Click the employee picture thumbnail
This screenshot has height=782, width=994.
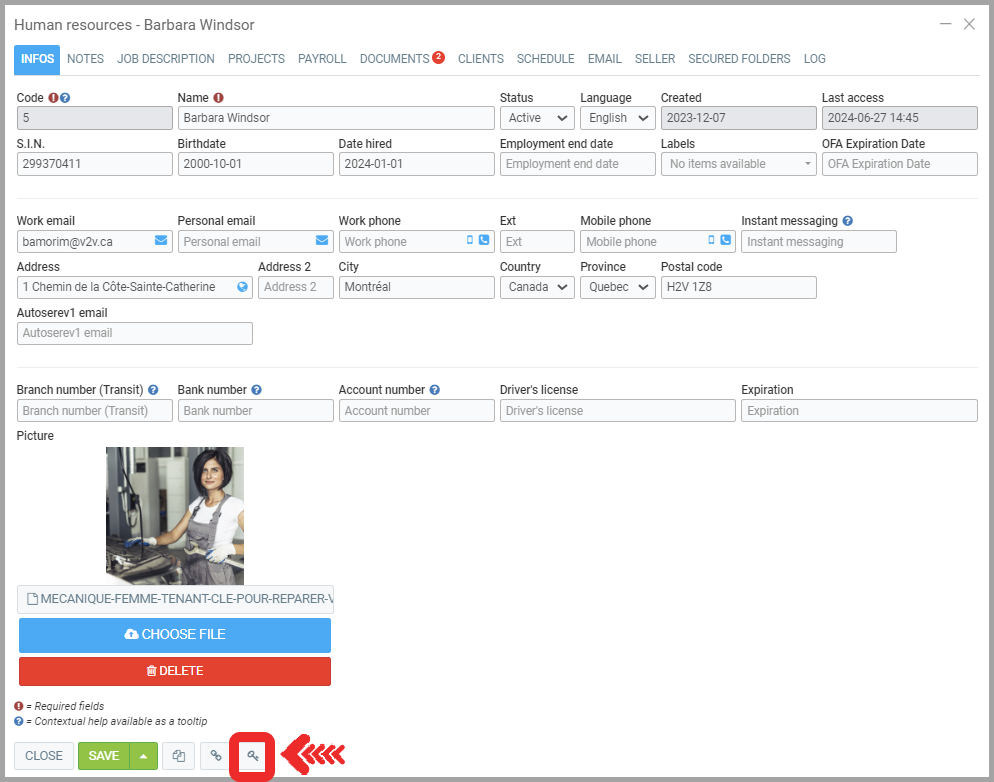pyautogui.click(x=175, y=516)
